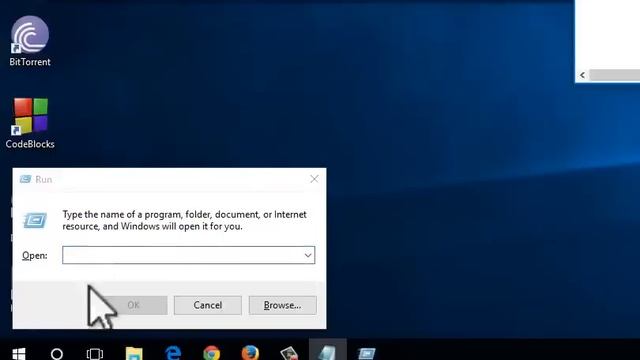This screenshot has width=640, height=360.
Task: Close the Run dialog with X
Action: coord(314,179)
